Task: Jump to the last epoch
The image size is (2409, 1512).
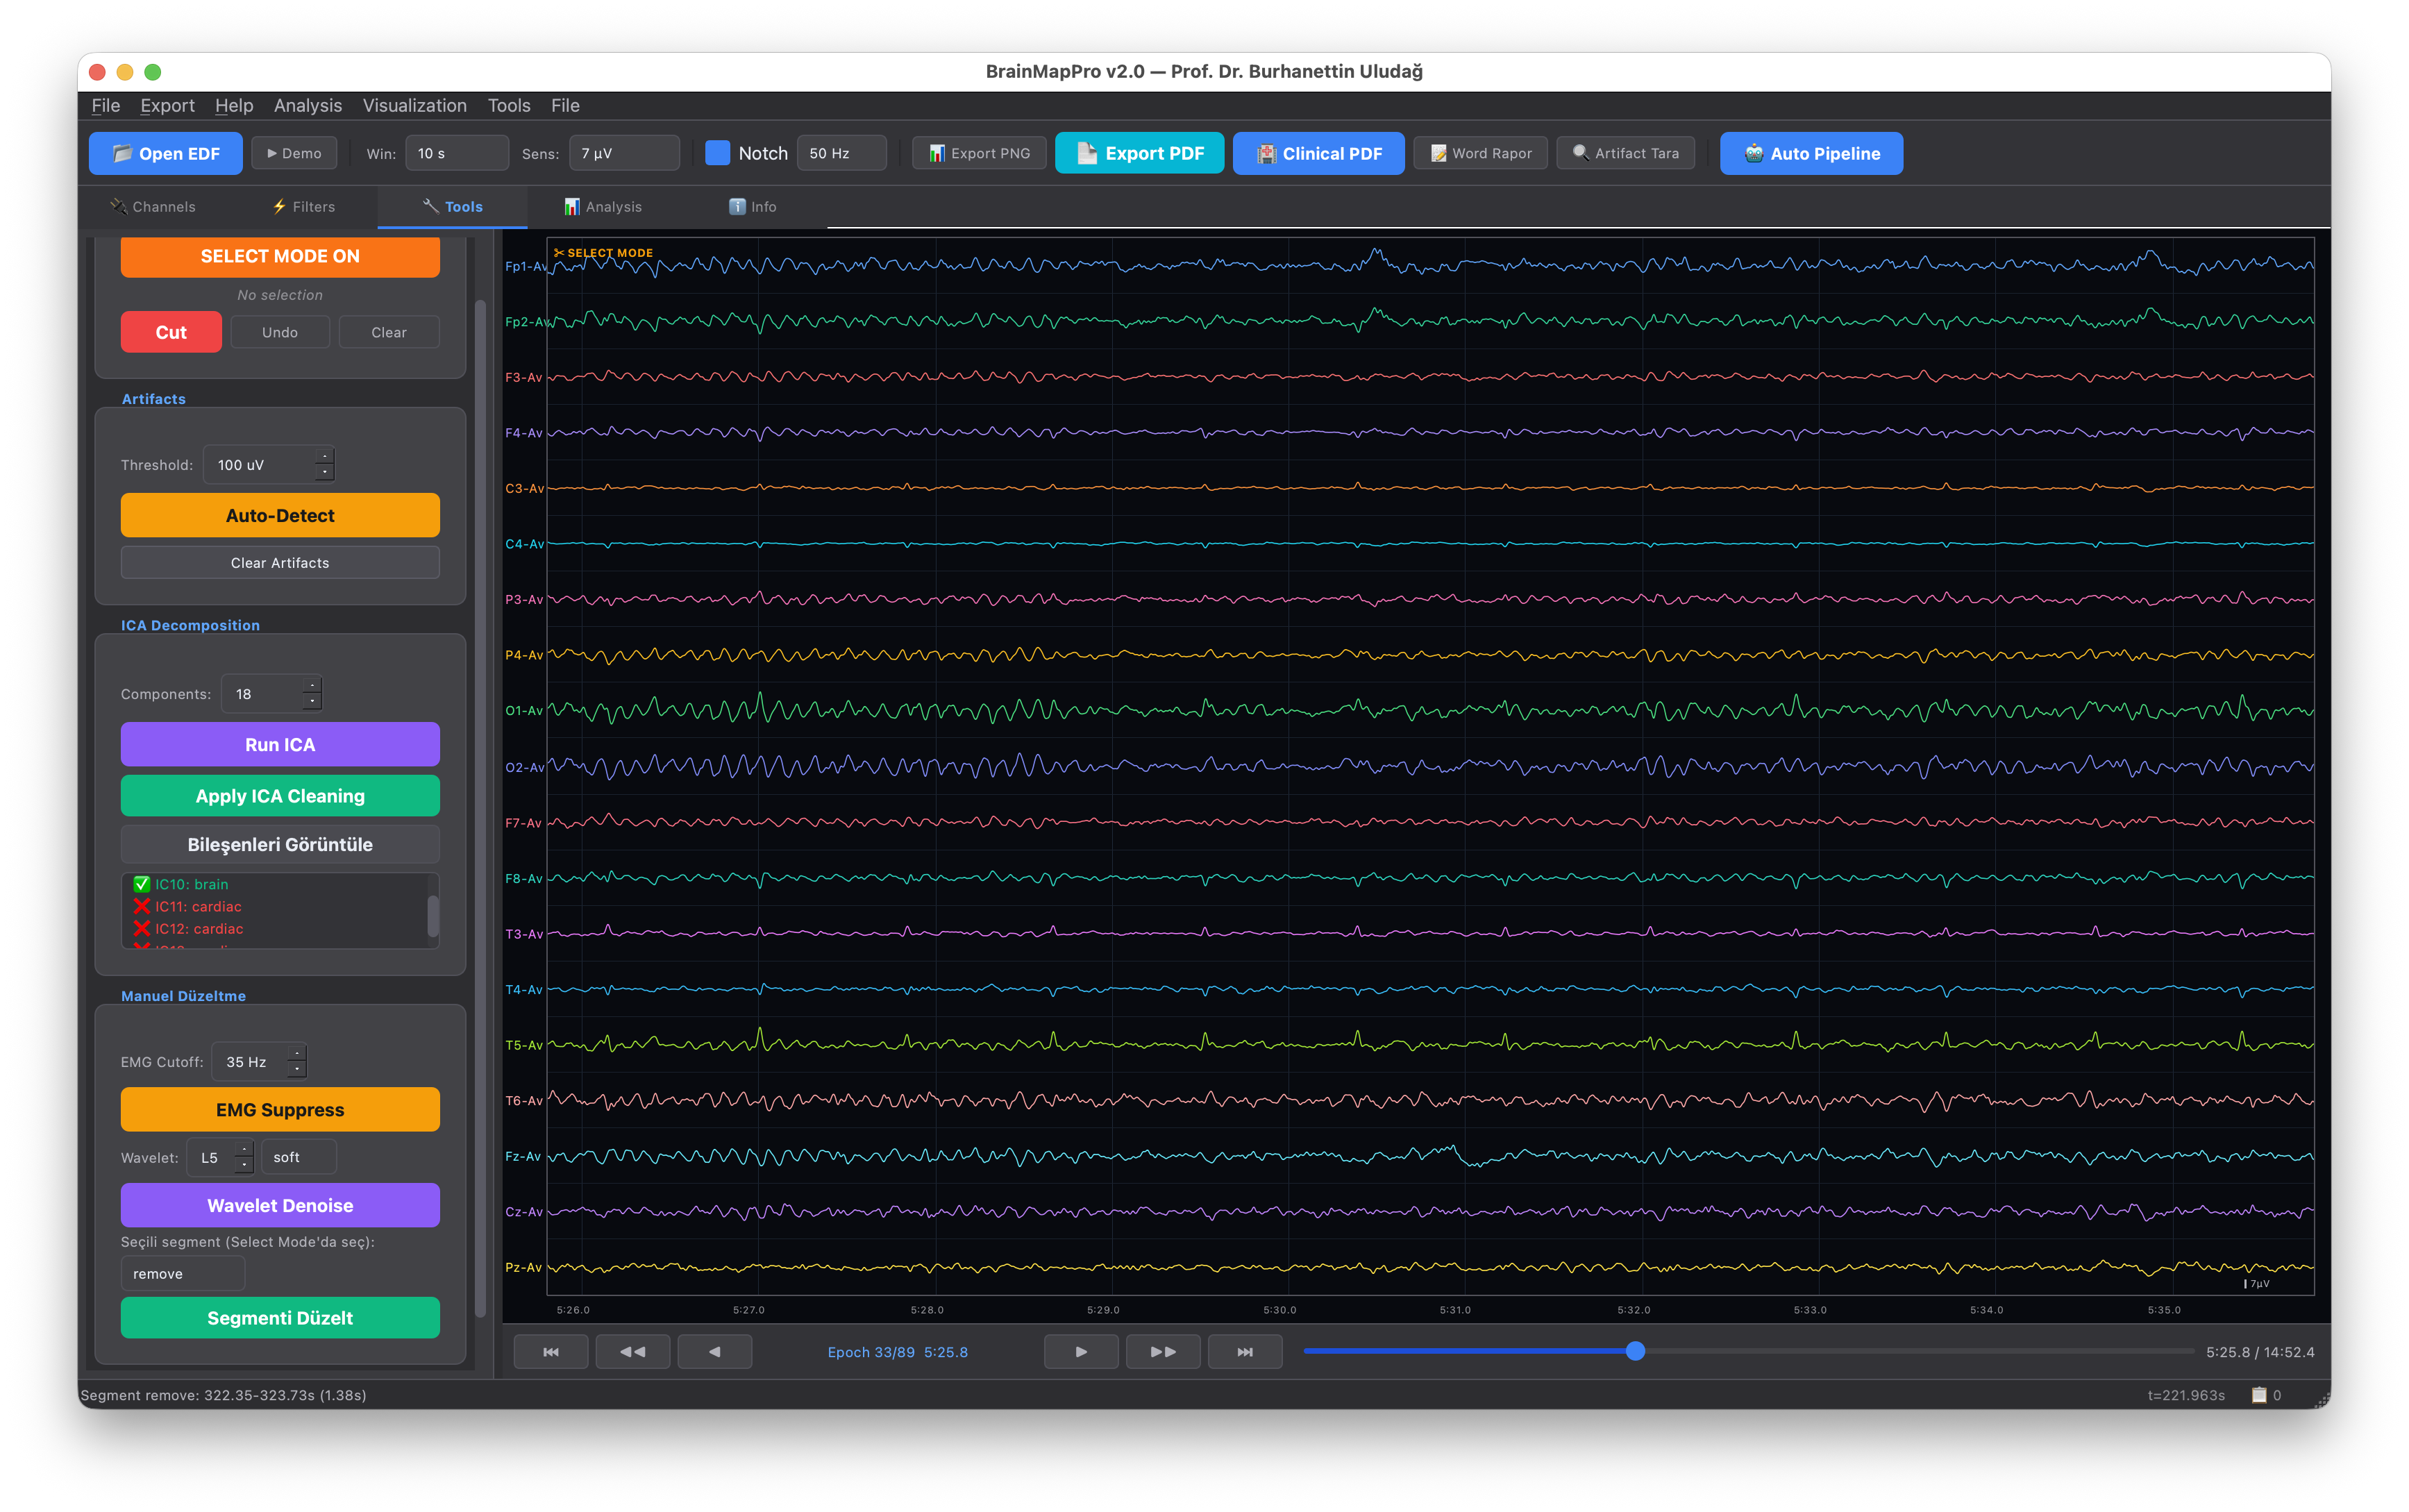Action: click(1245, 1351)
